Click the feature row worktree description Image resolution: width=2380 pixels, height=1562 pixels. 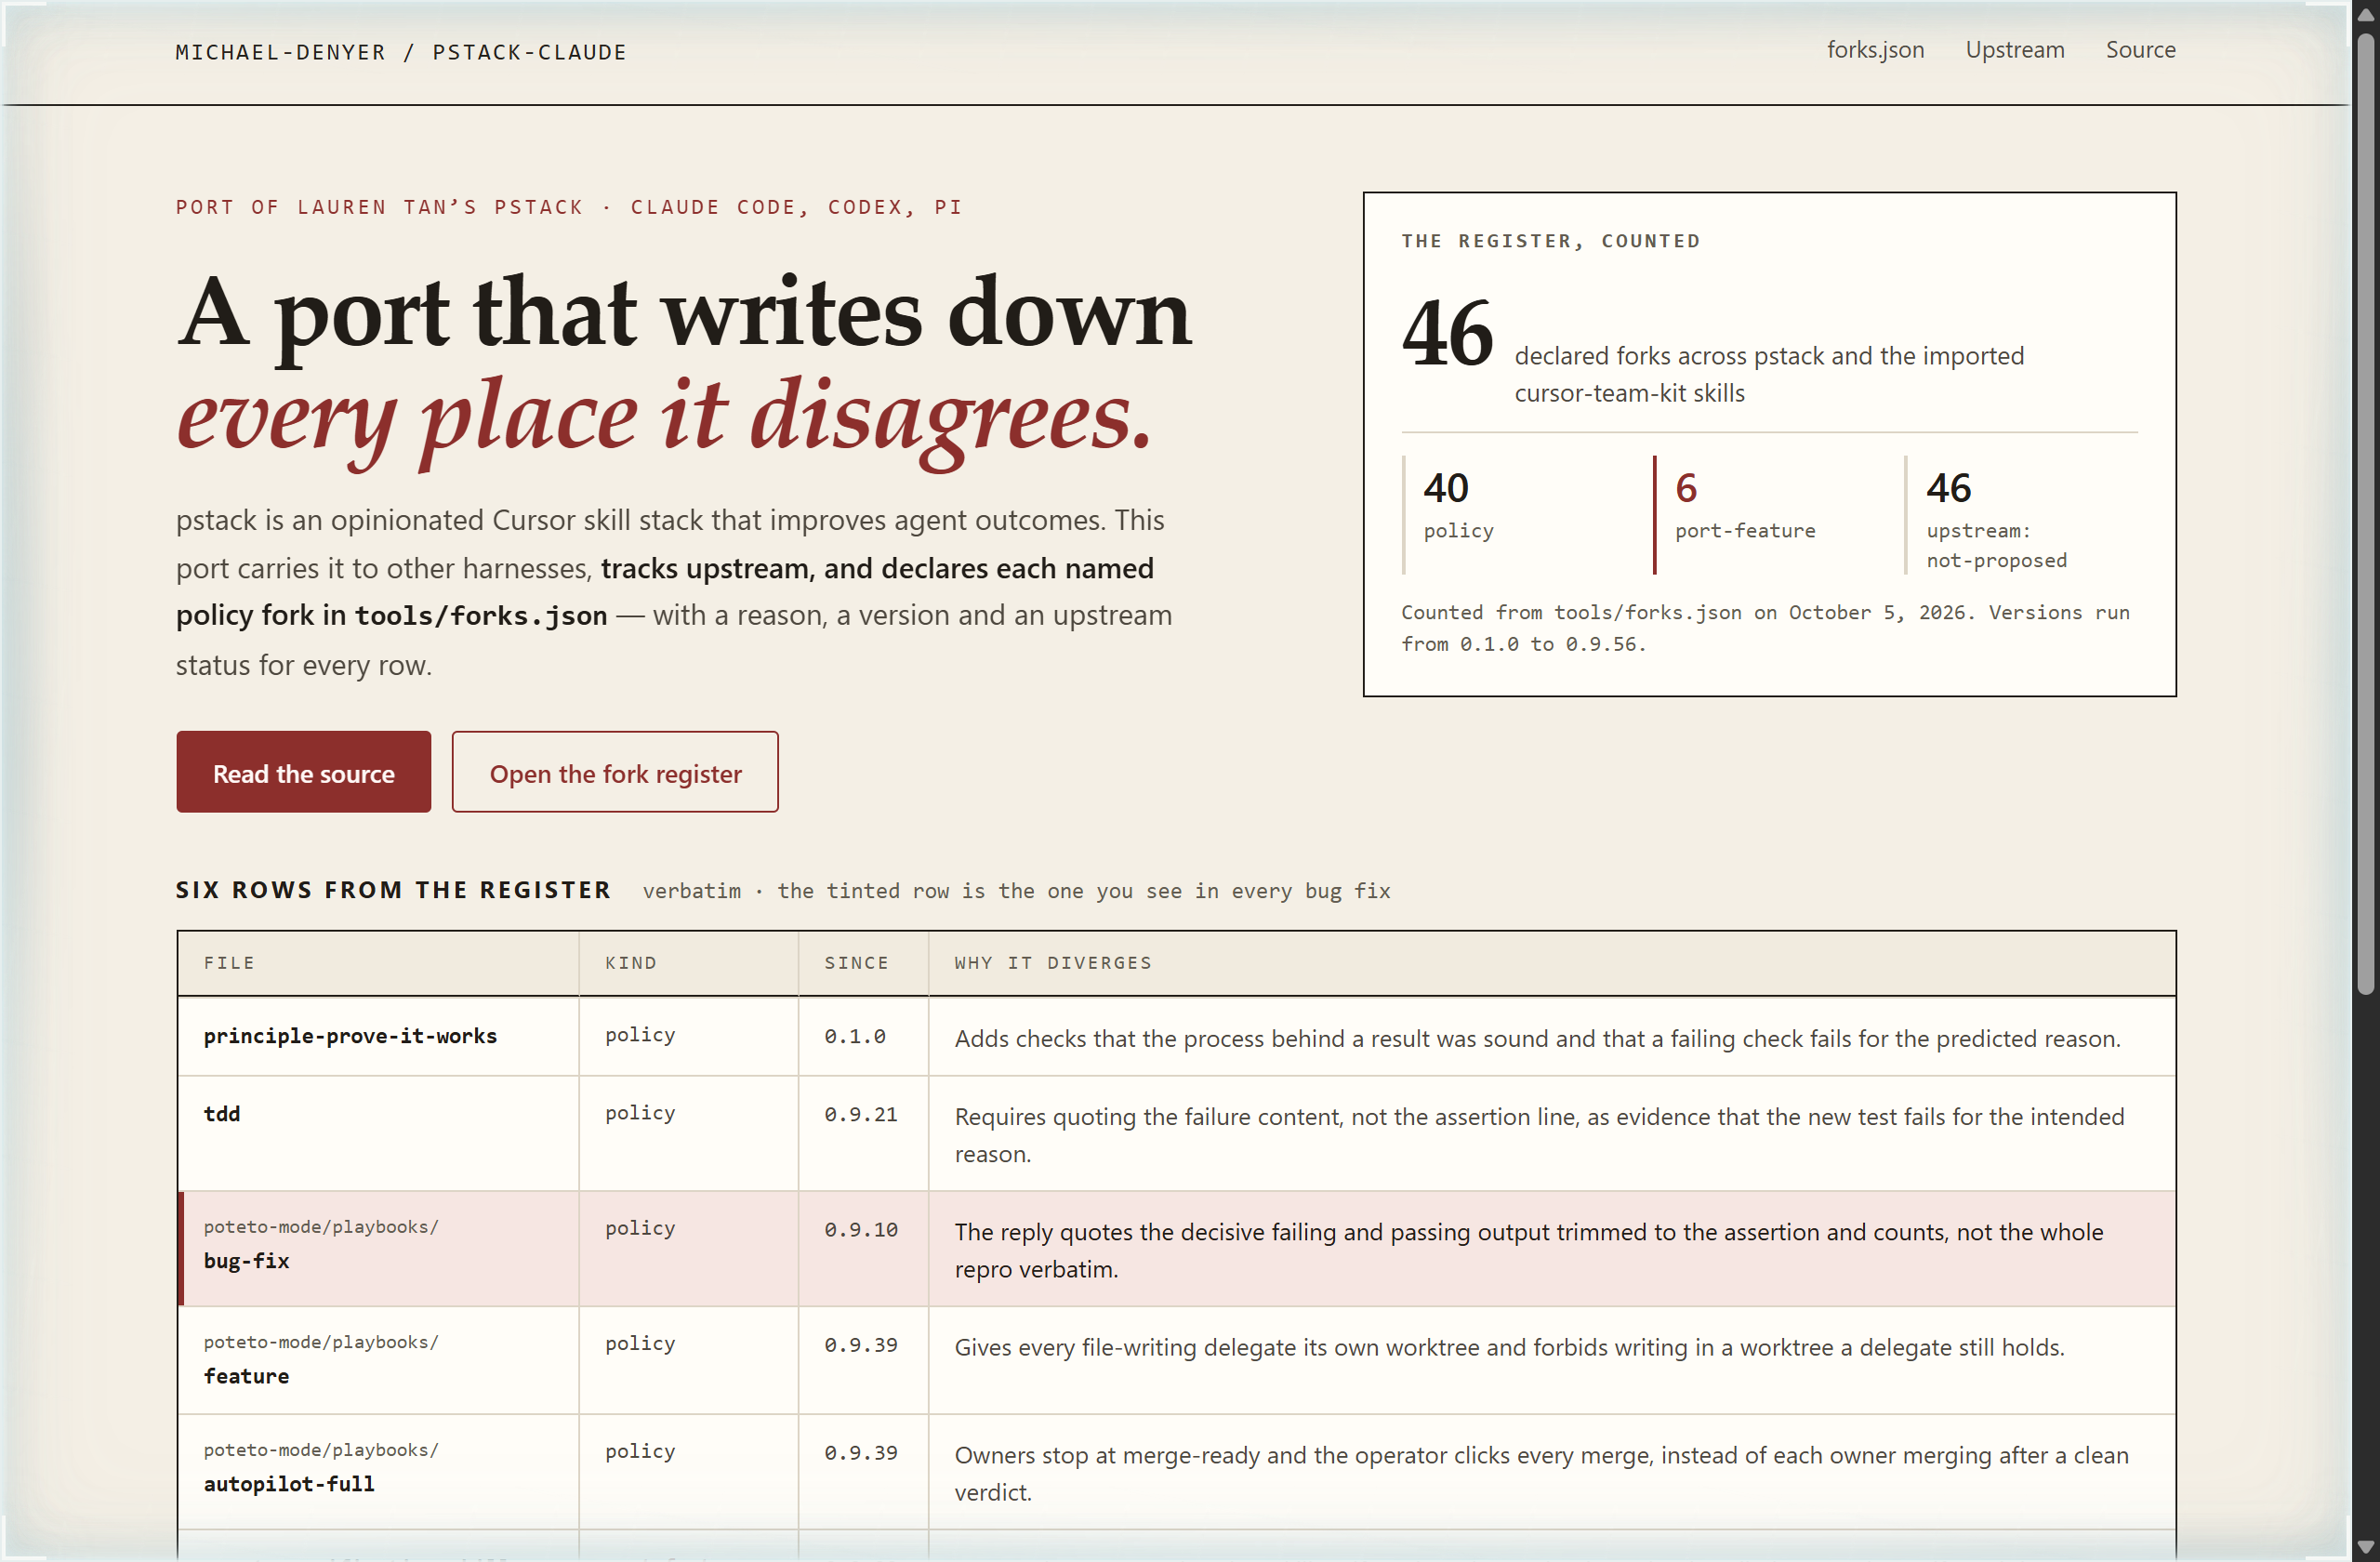click(x=1509, y=1347)
